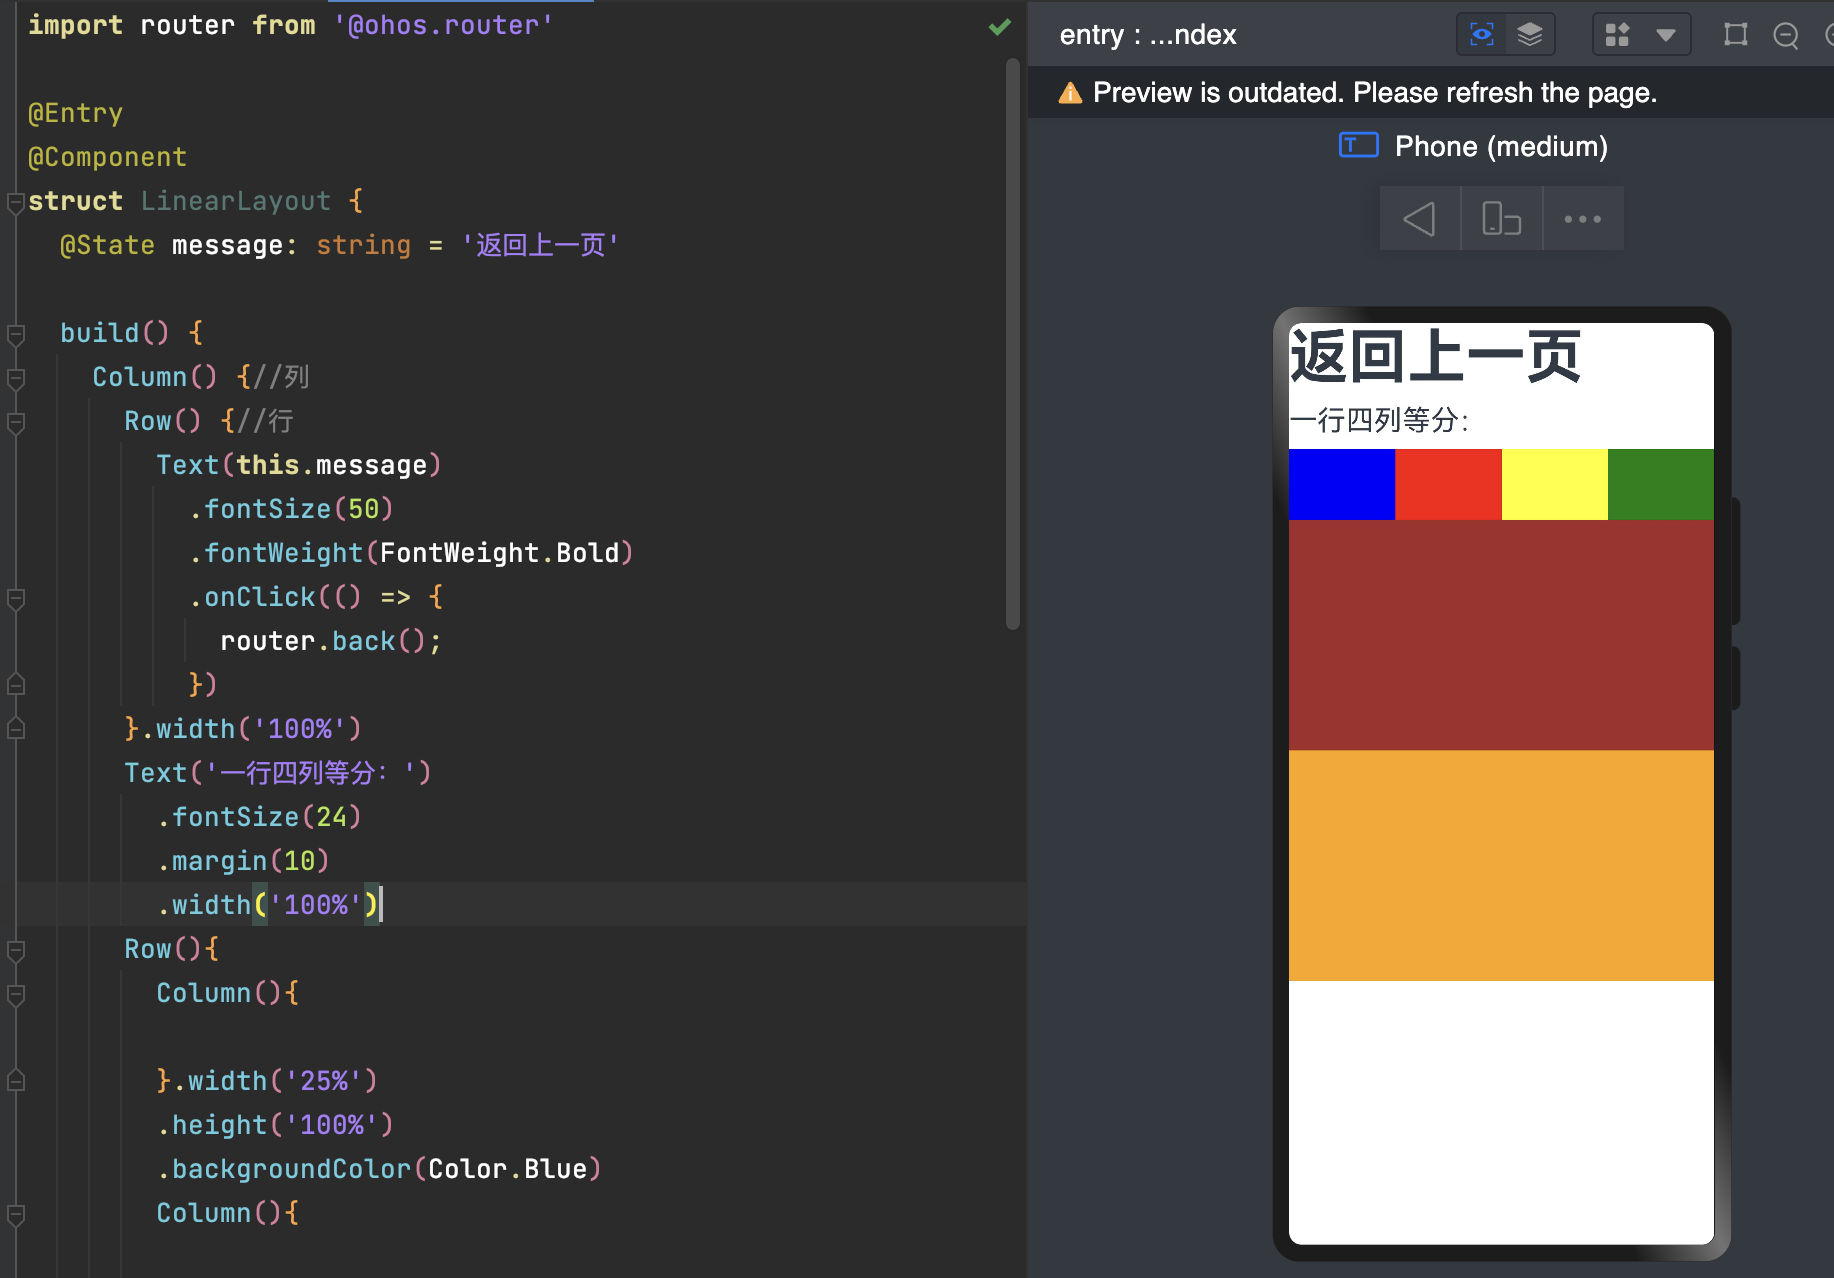1834x1278 pixels.
Task: Click the Phone (medium) device icon
Action: click(x=1358, y=146)
